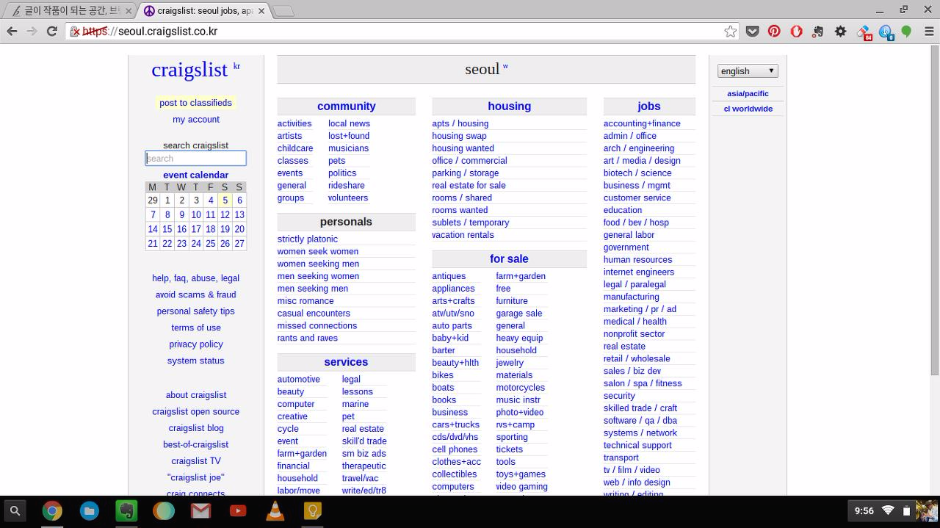Viewport: 940px width, 528px height.
Task: Open the english language dropdown
Action: [x=747, y=71]
